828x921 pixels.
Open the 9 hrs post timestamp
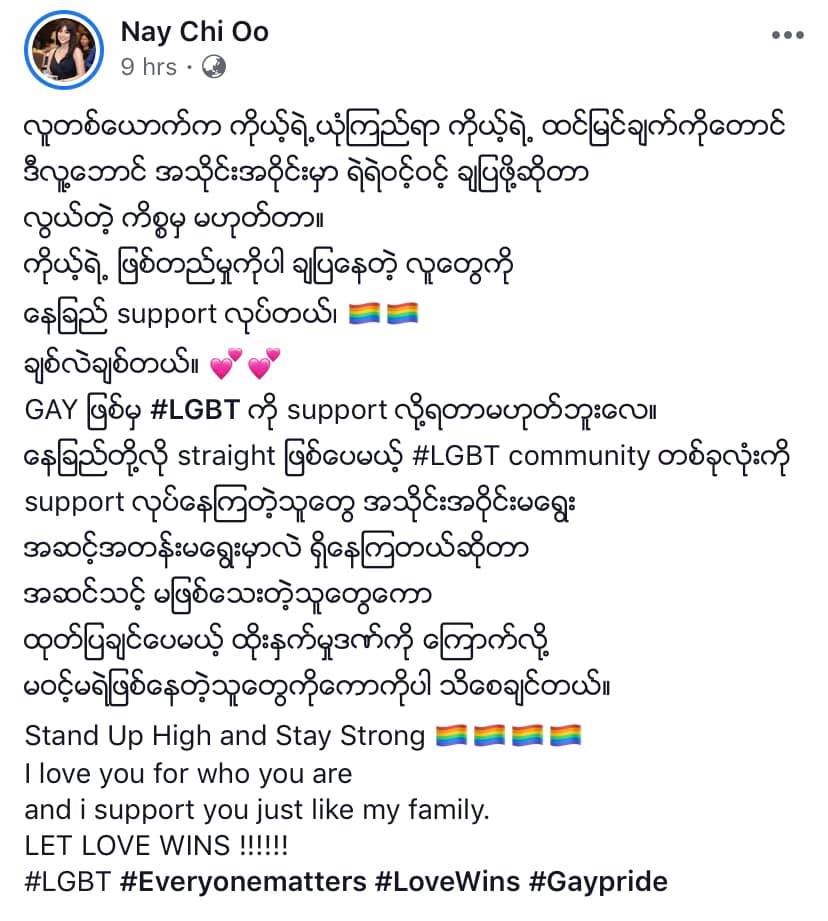tap(149, 67)
